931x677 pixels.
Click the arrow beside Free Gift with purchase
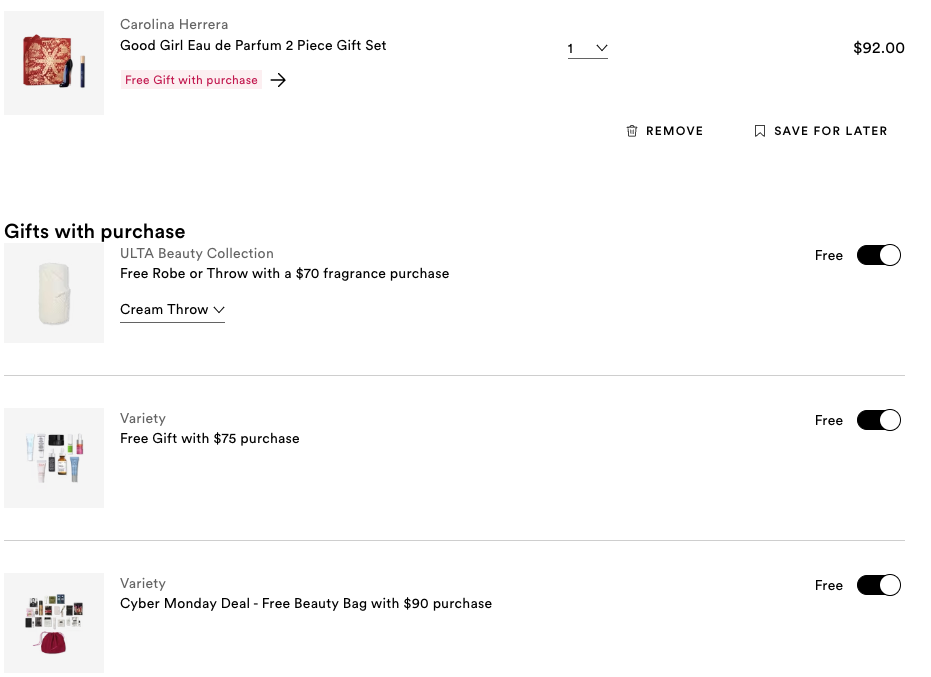pyautogui.click(x=278, y=80)
